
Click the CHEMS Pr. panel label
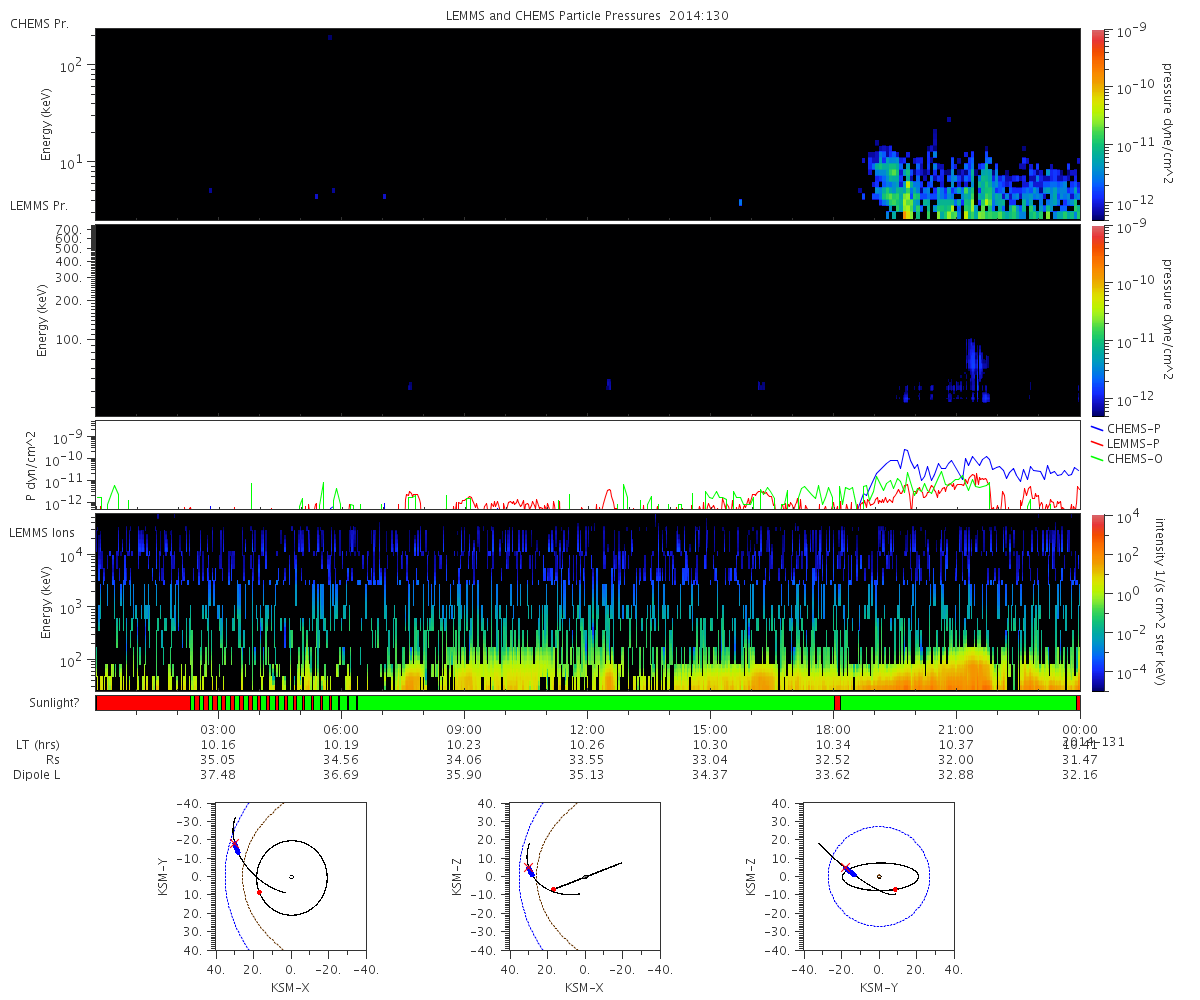pos(39,23)
